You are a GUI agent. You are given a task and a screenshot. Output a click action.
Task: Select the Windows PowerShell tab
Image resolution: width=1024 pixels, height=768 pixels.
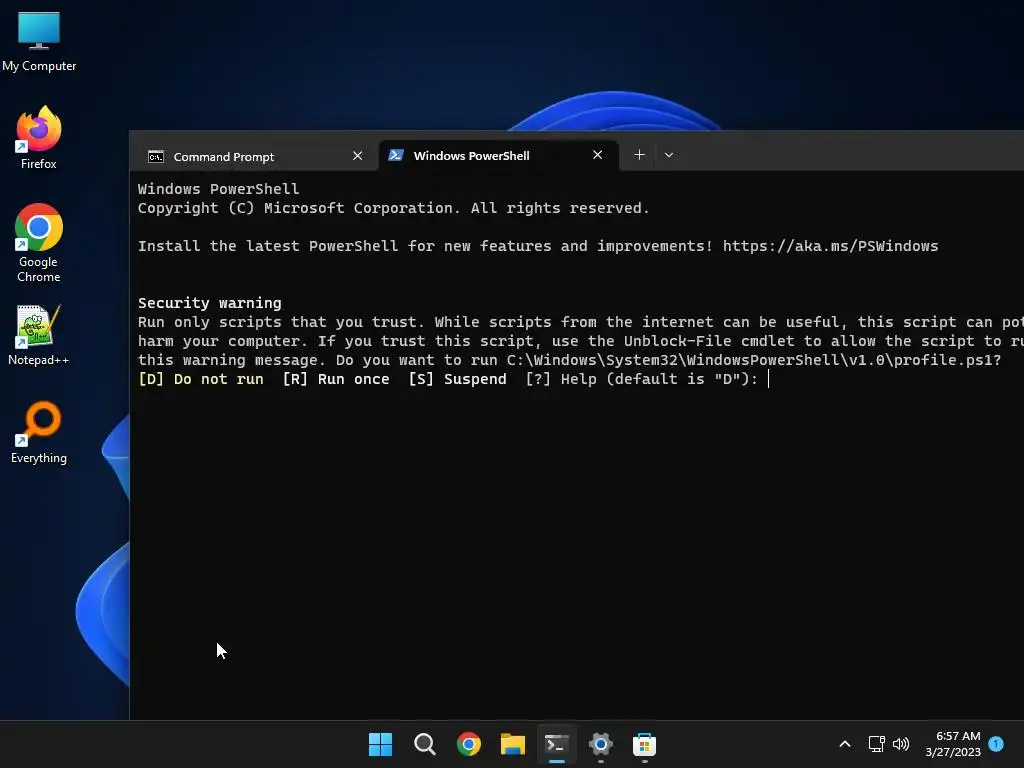(x=498, y=155)
